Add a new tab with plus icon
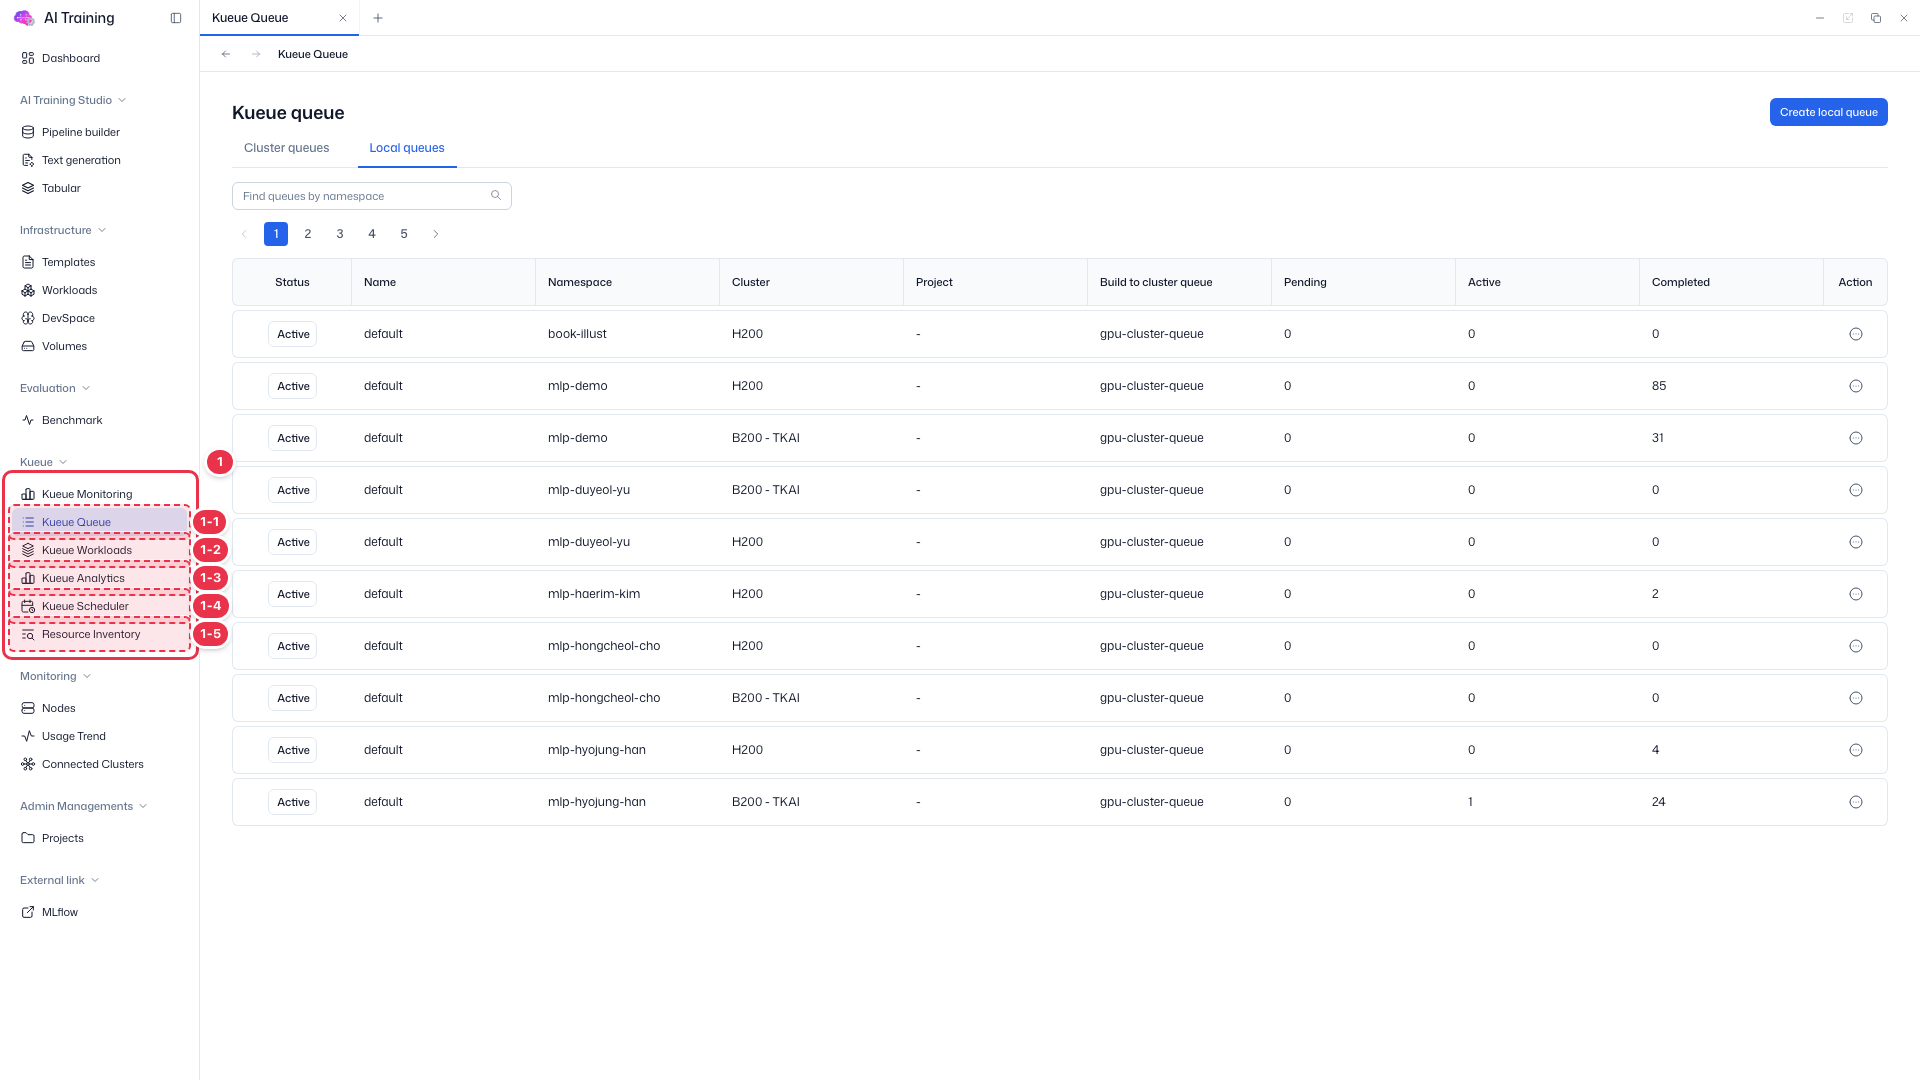The height and width of the screenshot is (1080, 1920). (378, 18)
